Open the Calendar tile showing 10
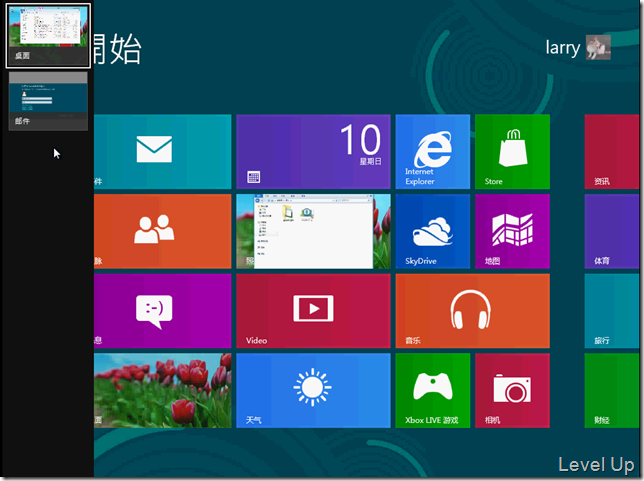This screenshot has height=481, width=644. (313, 152)
